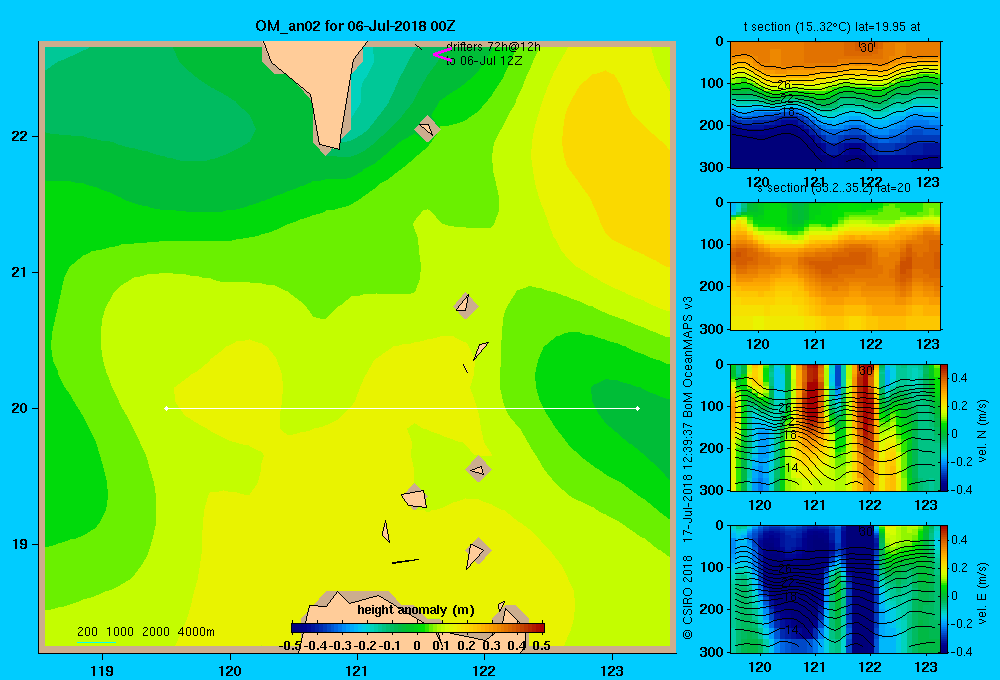
Task: Open the eastward velocity section panel
Action: pos(835,589)
